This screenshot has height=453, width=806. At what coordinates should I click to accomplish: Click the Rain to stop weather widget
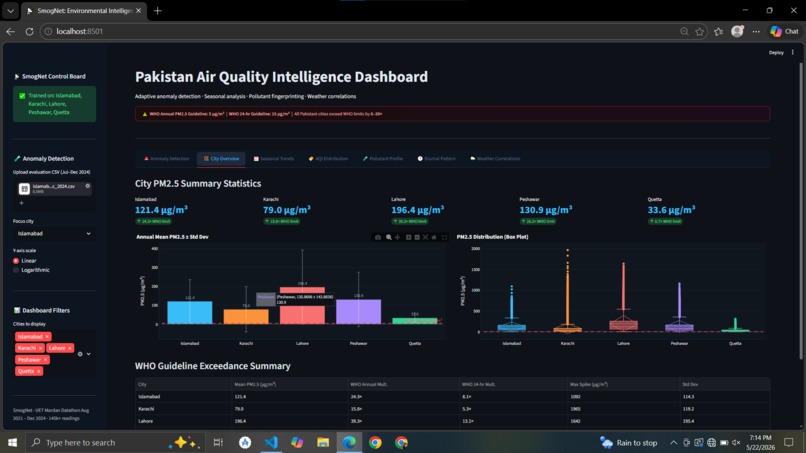click(629, 442)
